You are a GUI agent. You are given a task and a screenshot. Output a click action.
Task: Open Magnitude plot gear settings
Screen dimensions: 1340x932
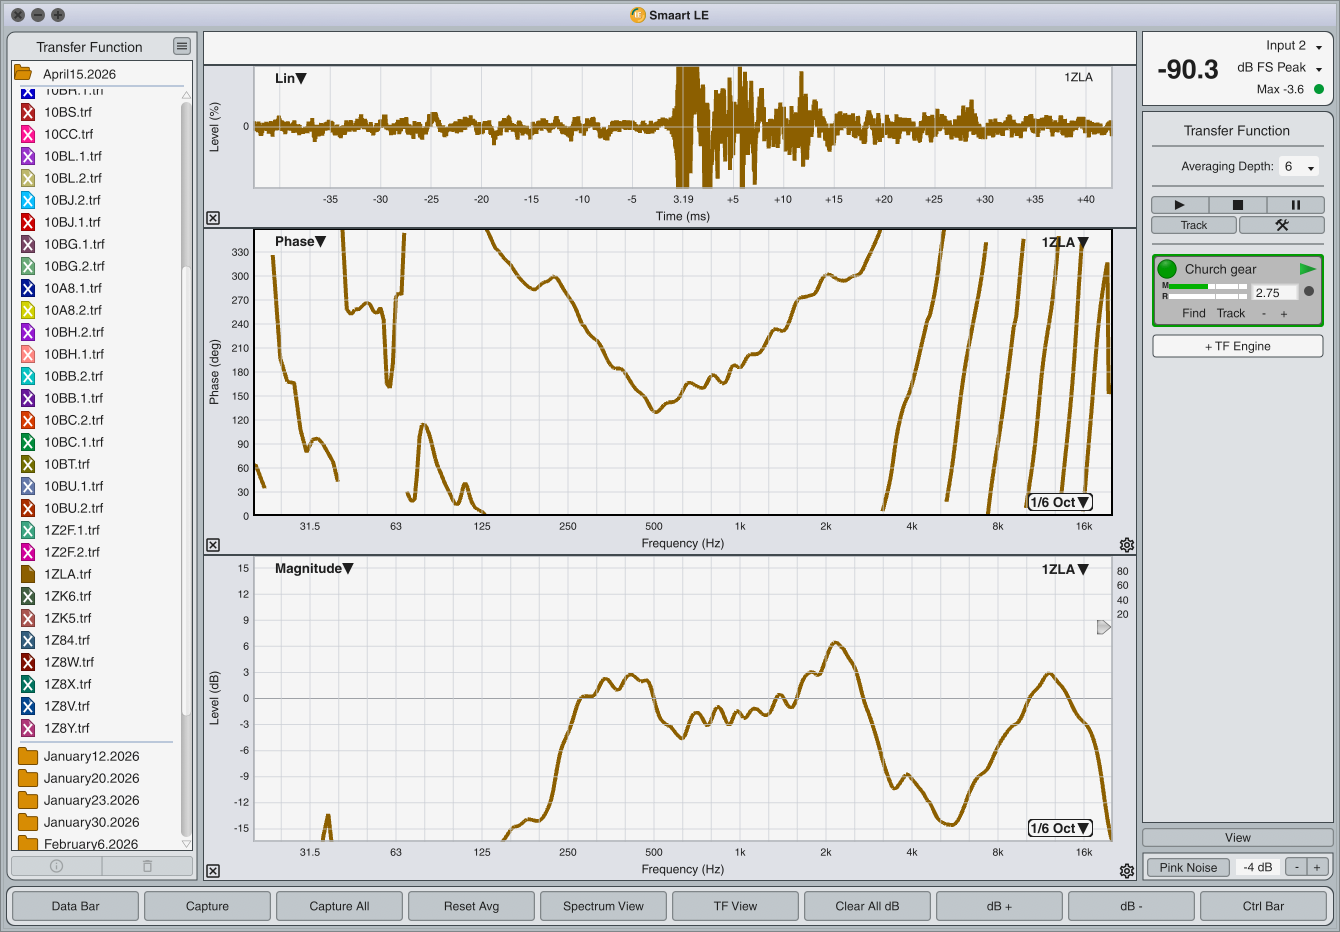[1127, 871]
